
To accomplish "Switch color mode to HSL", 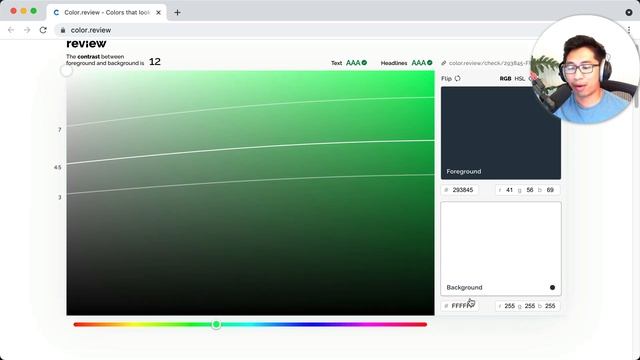I will click(520, 78).
